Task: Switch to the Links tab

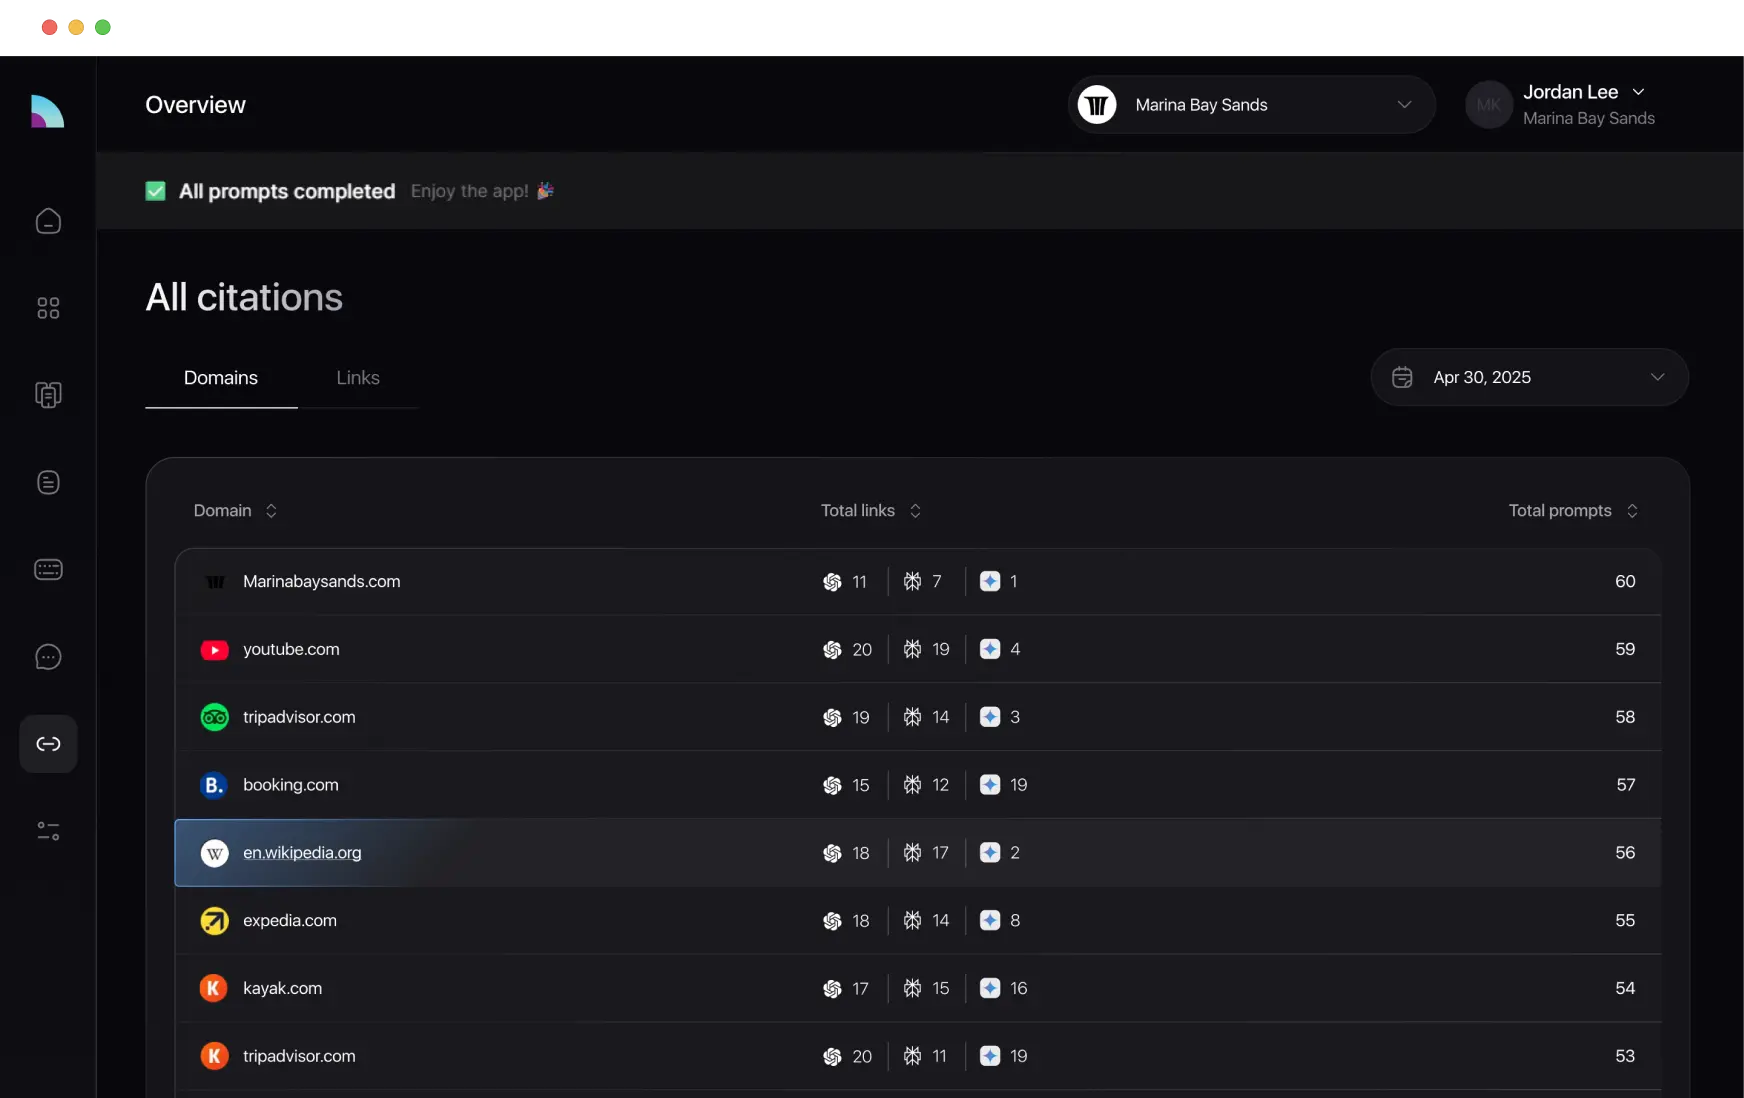Action: 358,378
